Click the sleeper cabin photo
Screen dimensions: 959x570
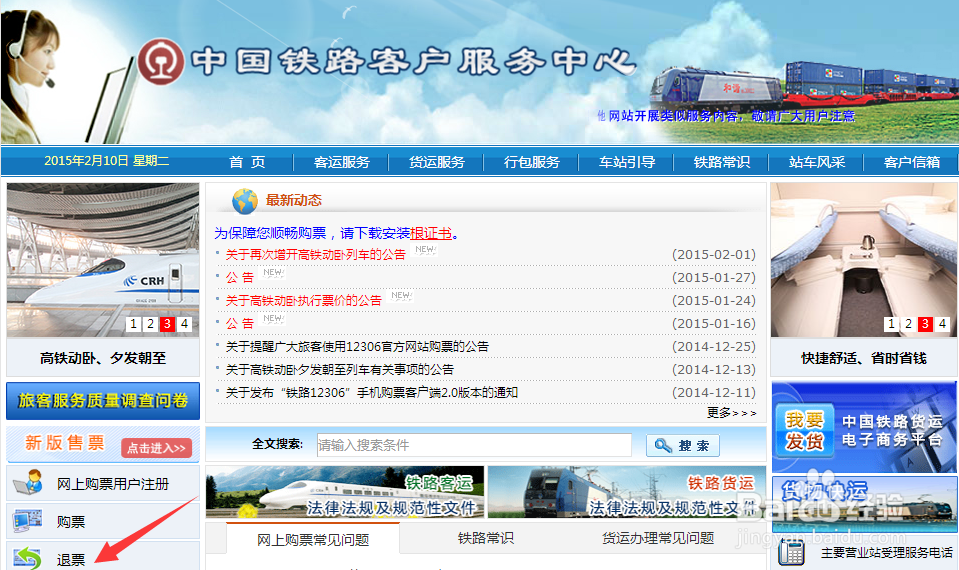[x=864, y=260]
